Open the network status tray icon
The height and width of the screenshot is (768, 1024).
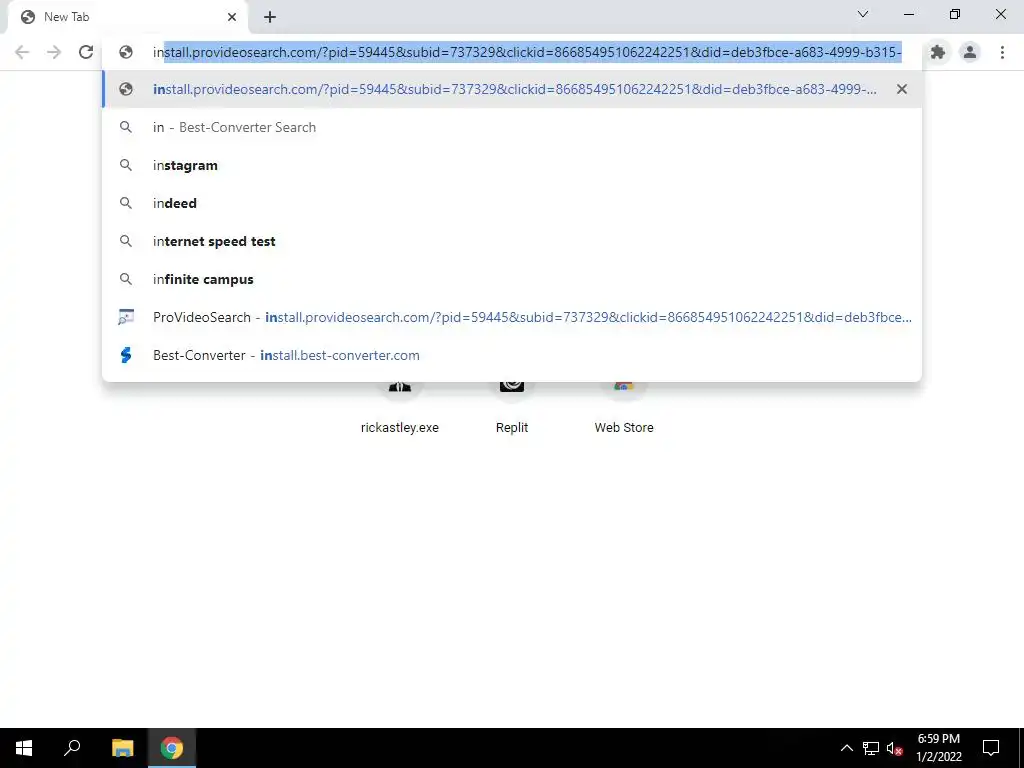(x=871, y=748)
